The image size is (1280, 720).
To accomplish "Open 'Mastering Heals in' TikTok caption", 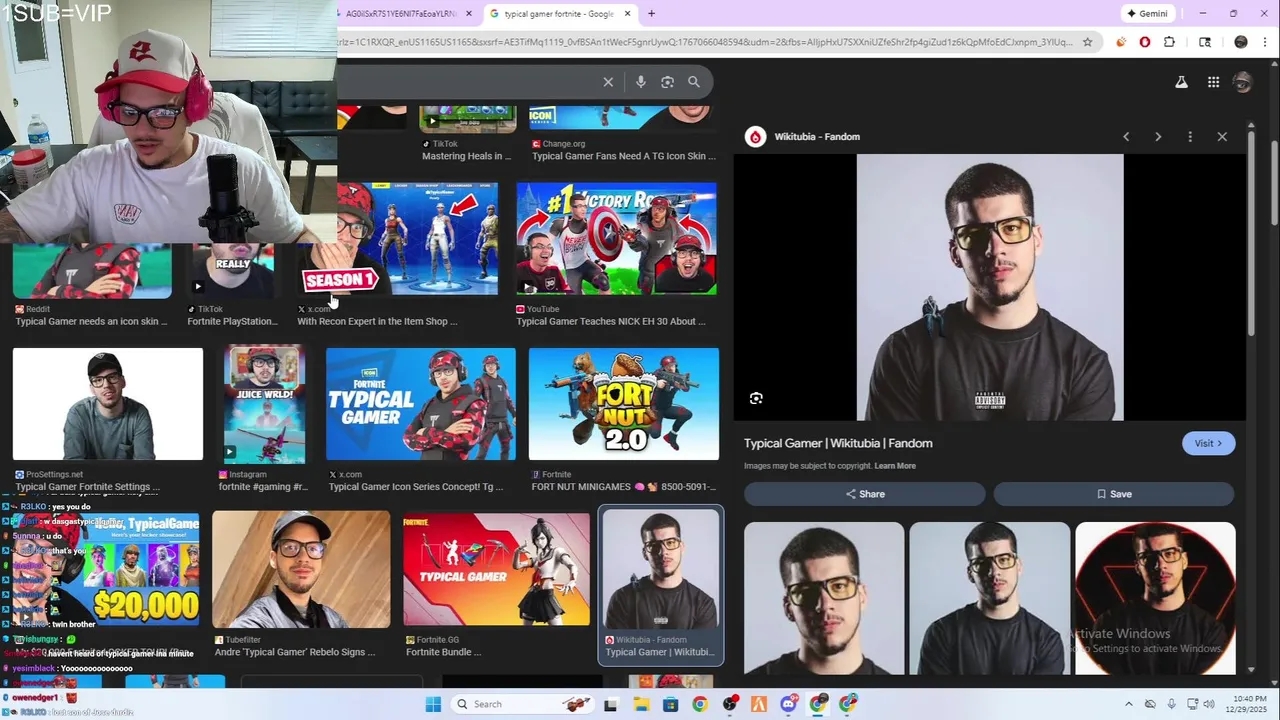I will tap(466, 156).
